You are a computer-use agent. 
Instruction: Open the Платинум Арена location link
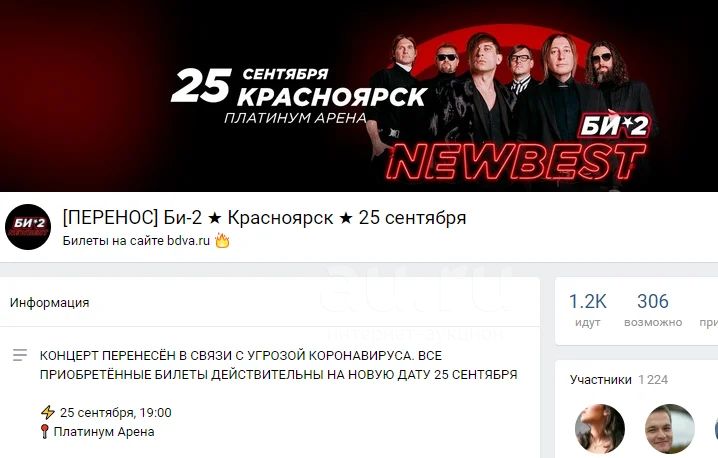[104, 431]
